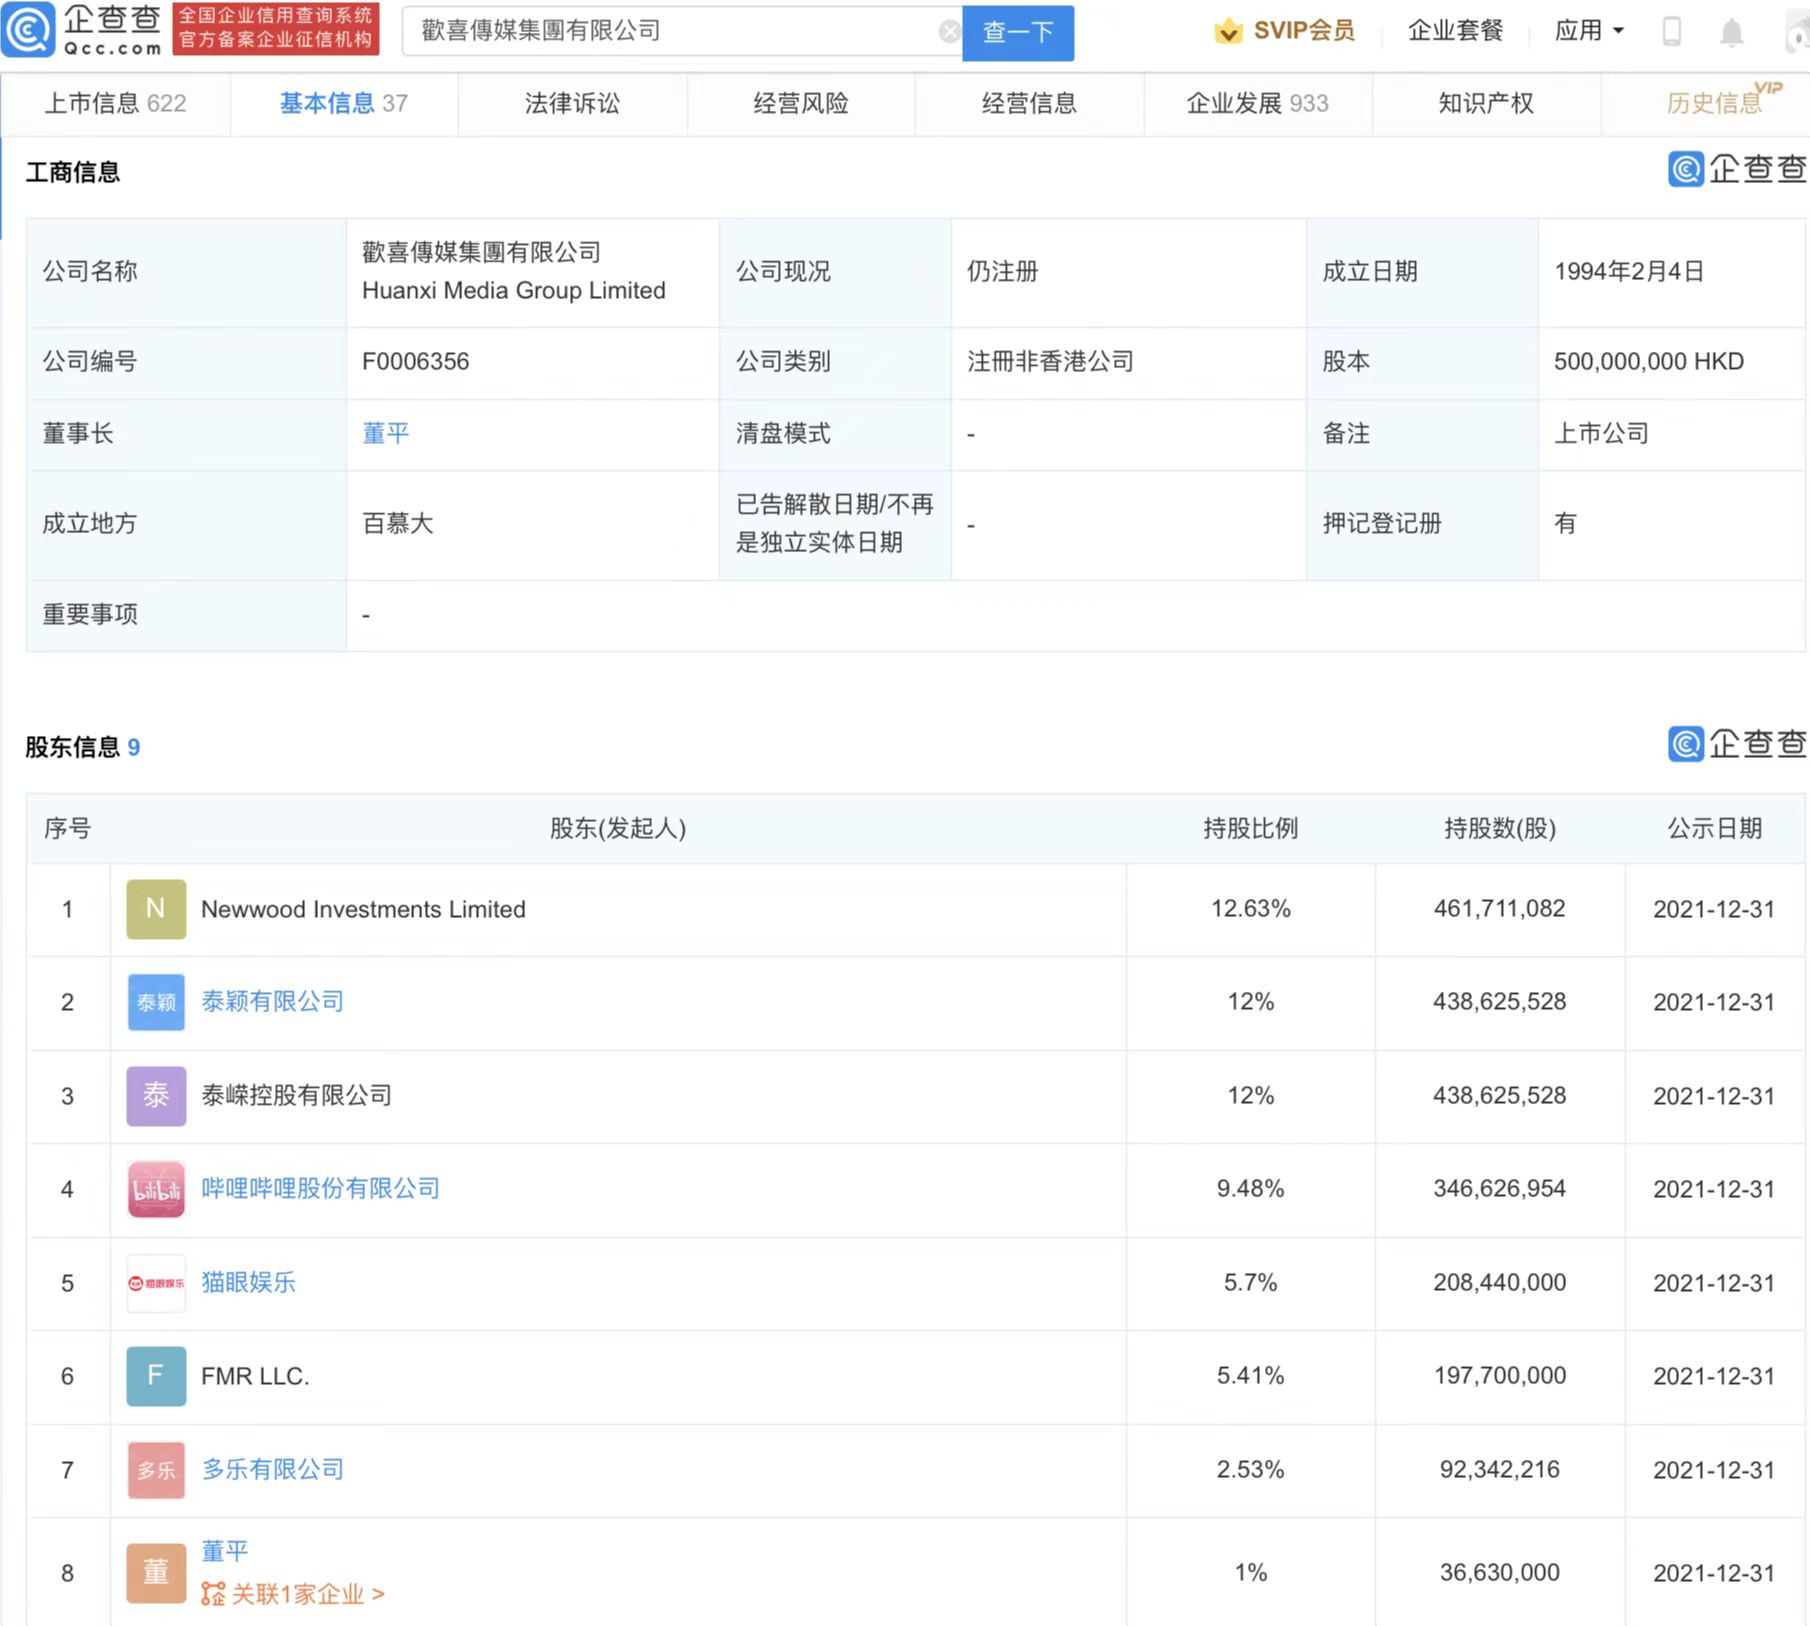Viewport: 1810px width, 1626px height.
Task: Select the 泰嵘控股有限公司 name
Action: click(x=296, y=1095)
